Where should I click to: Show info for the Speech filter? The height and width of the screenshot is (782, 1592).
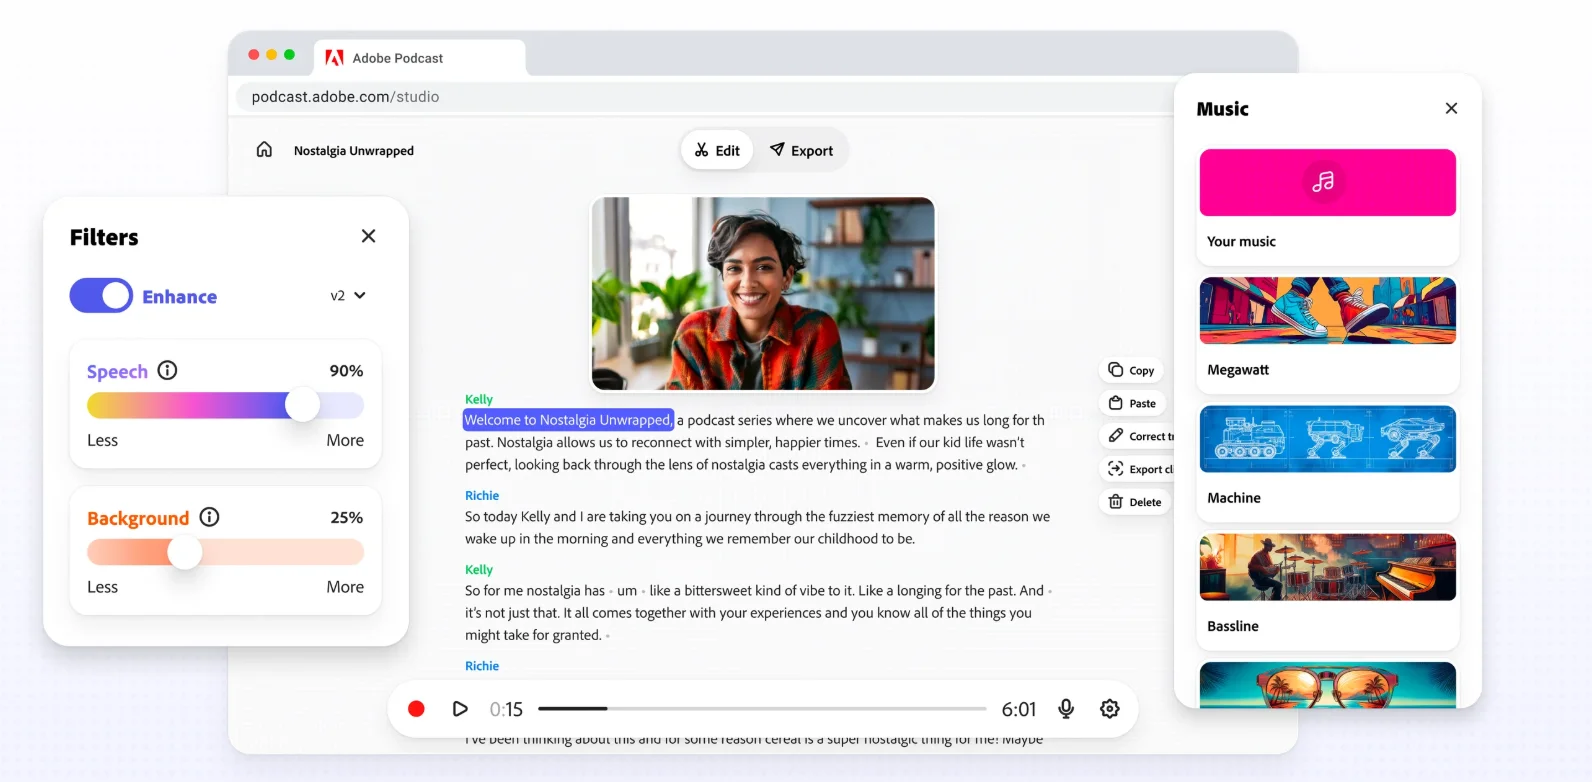(x=168, y=370)
